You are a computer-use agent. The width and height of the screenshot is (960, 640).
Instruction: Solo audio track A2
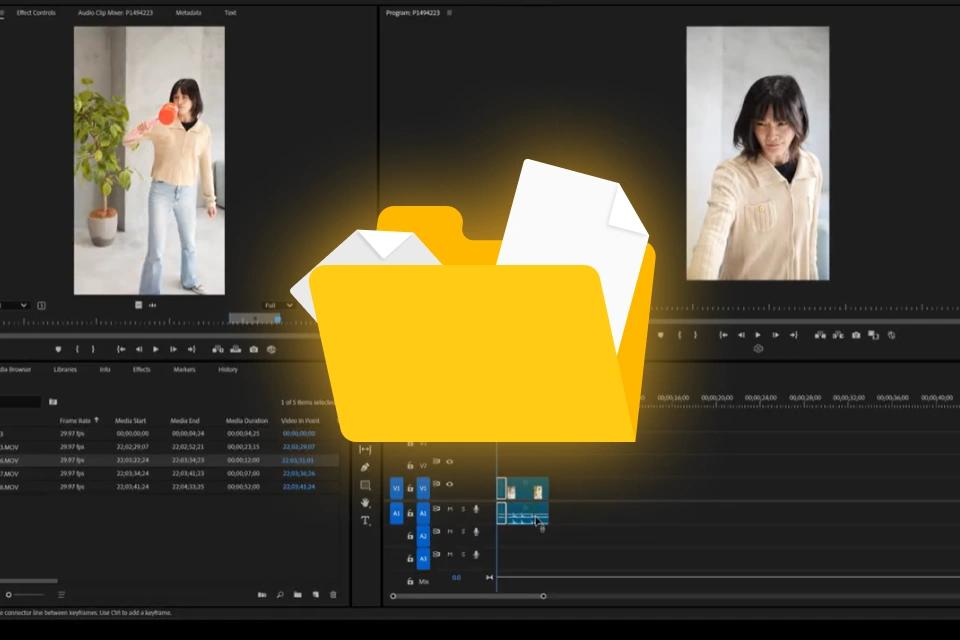[463, 532]
